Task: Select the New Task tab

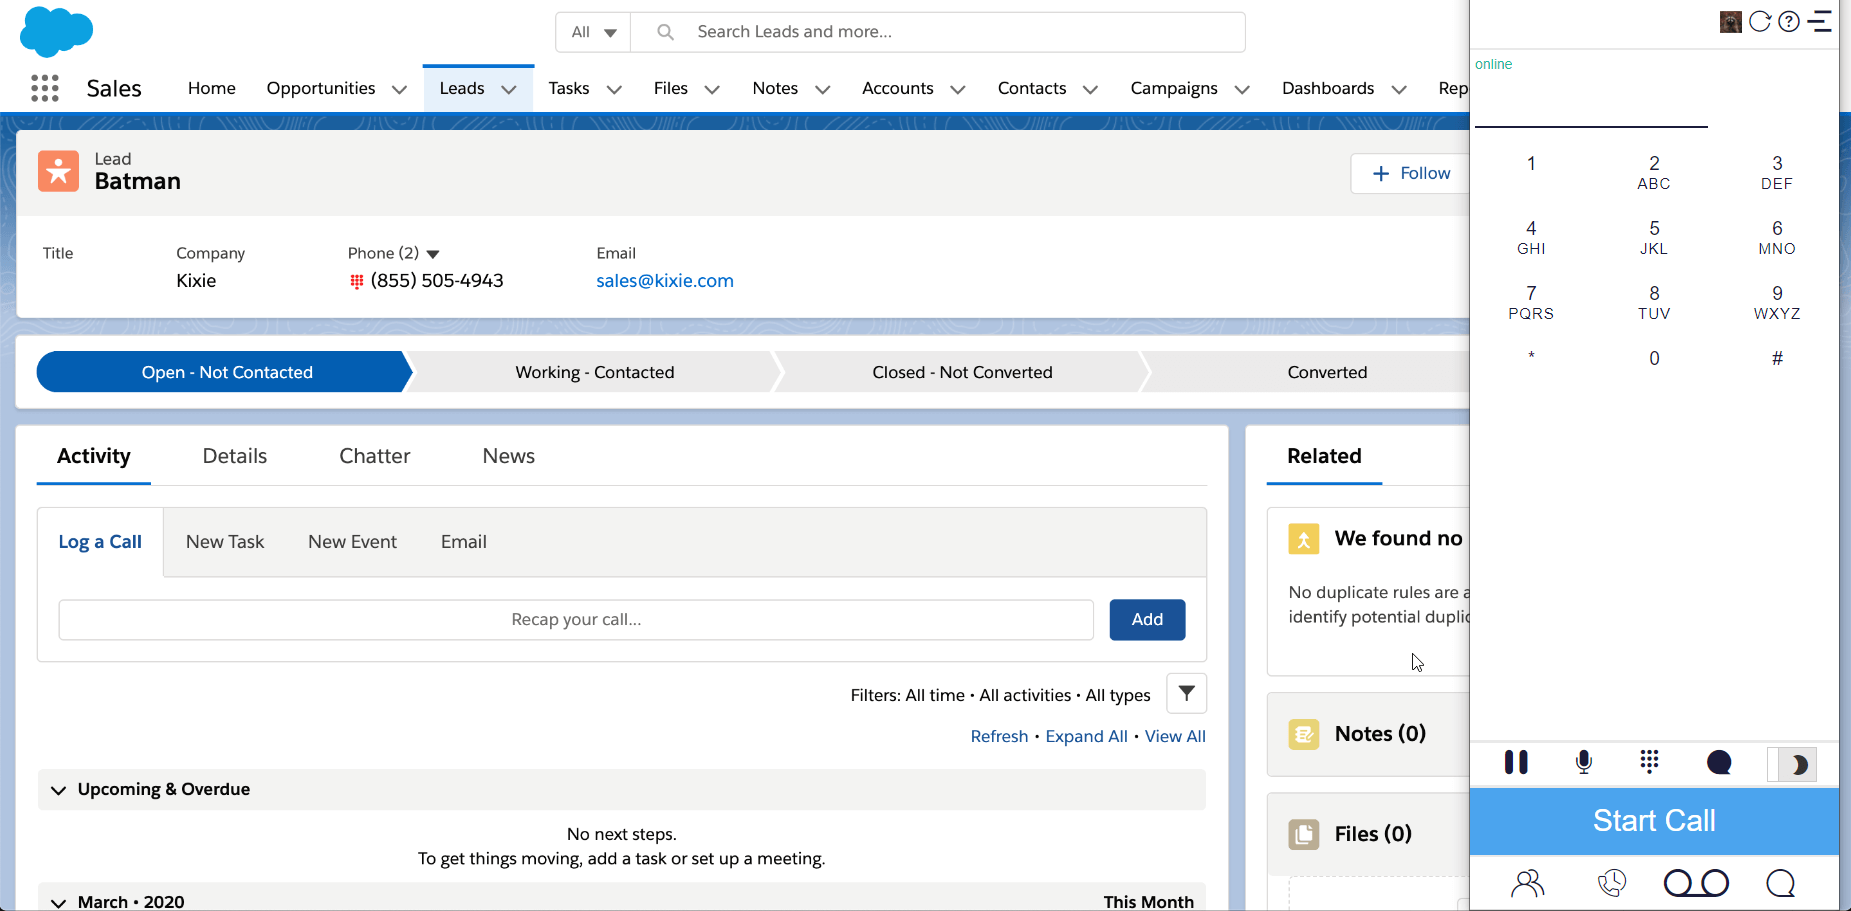Action: coord(225,542)
